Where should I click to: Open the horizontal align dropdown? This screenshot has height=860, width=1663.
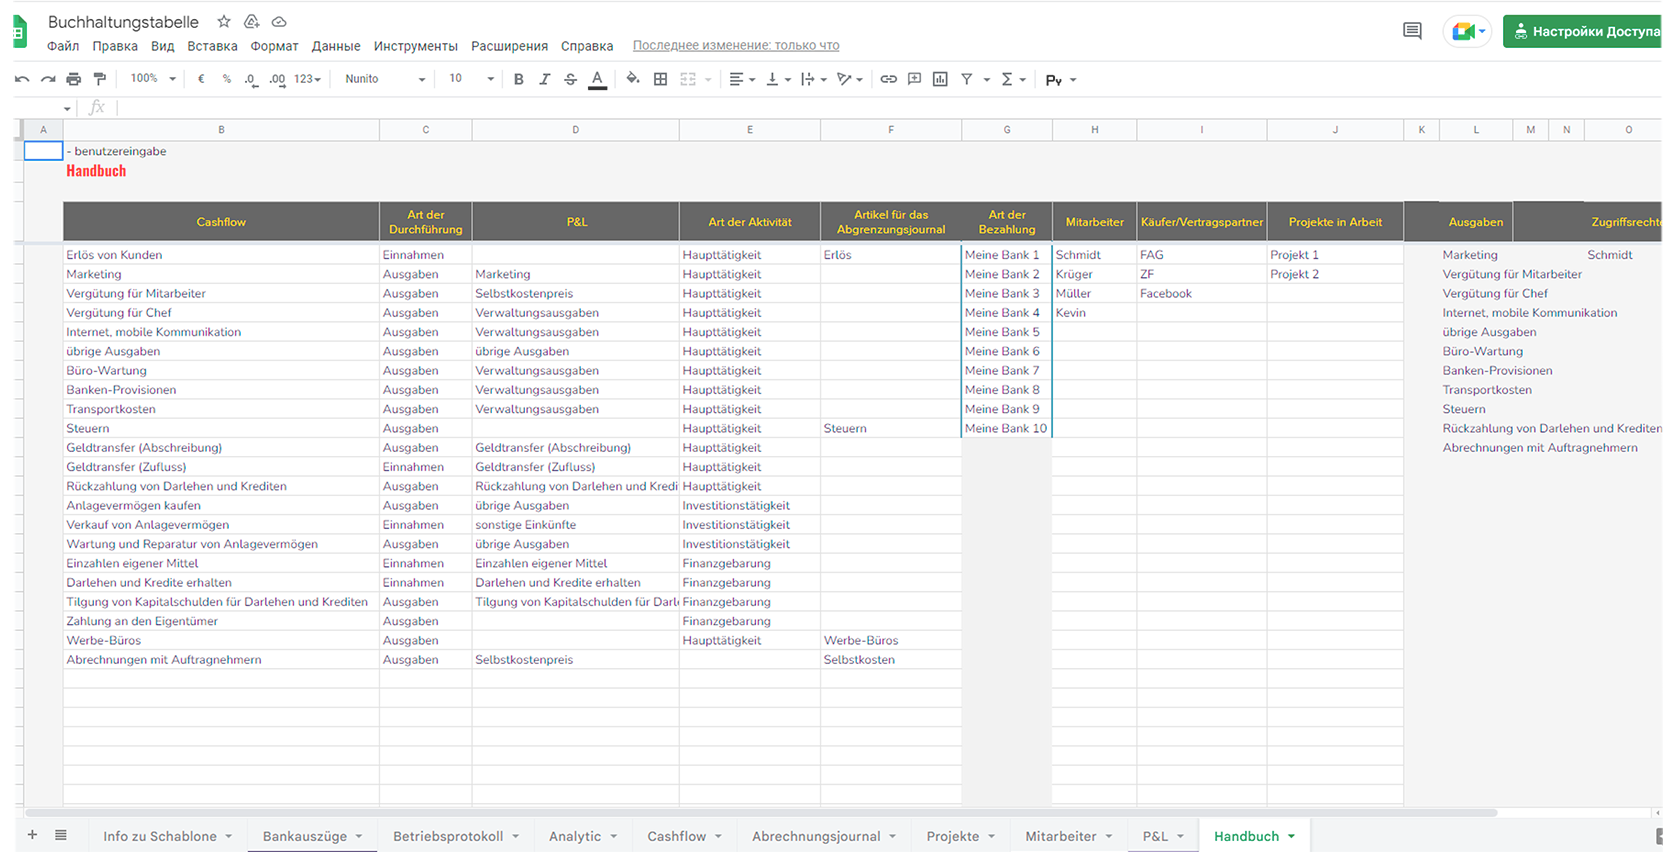point(742,79)
